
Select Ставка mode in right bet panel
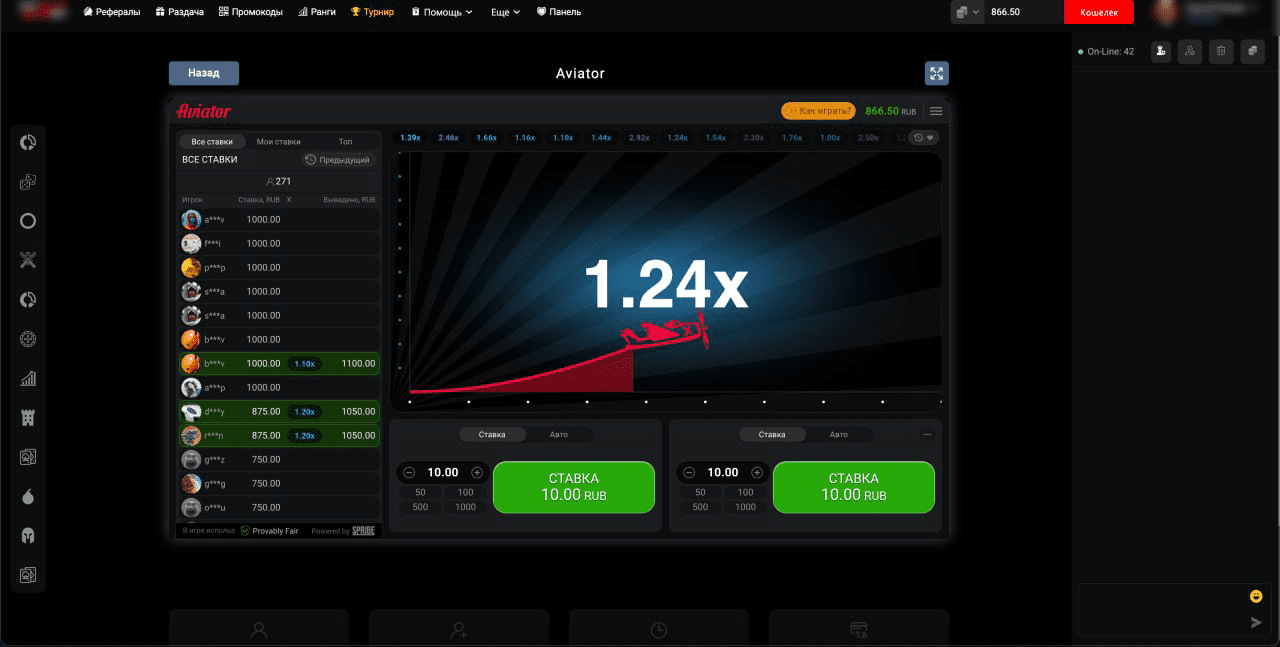point(772,435)
